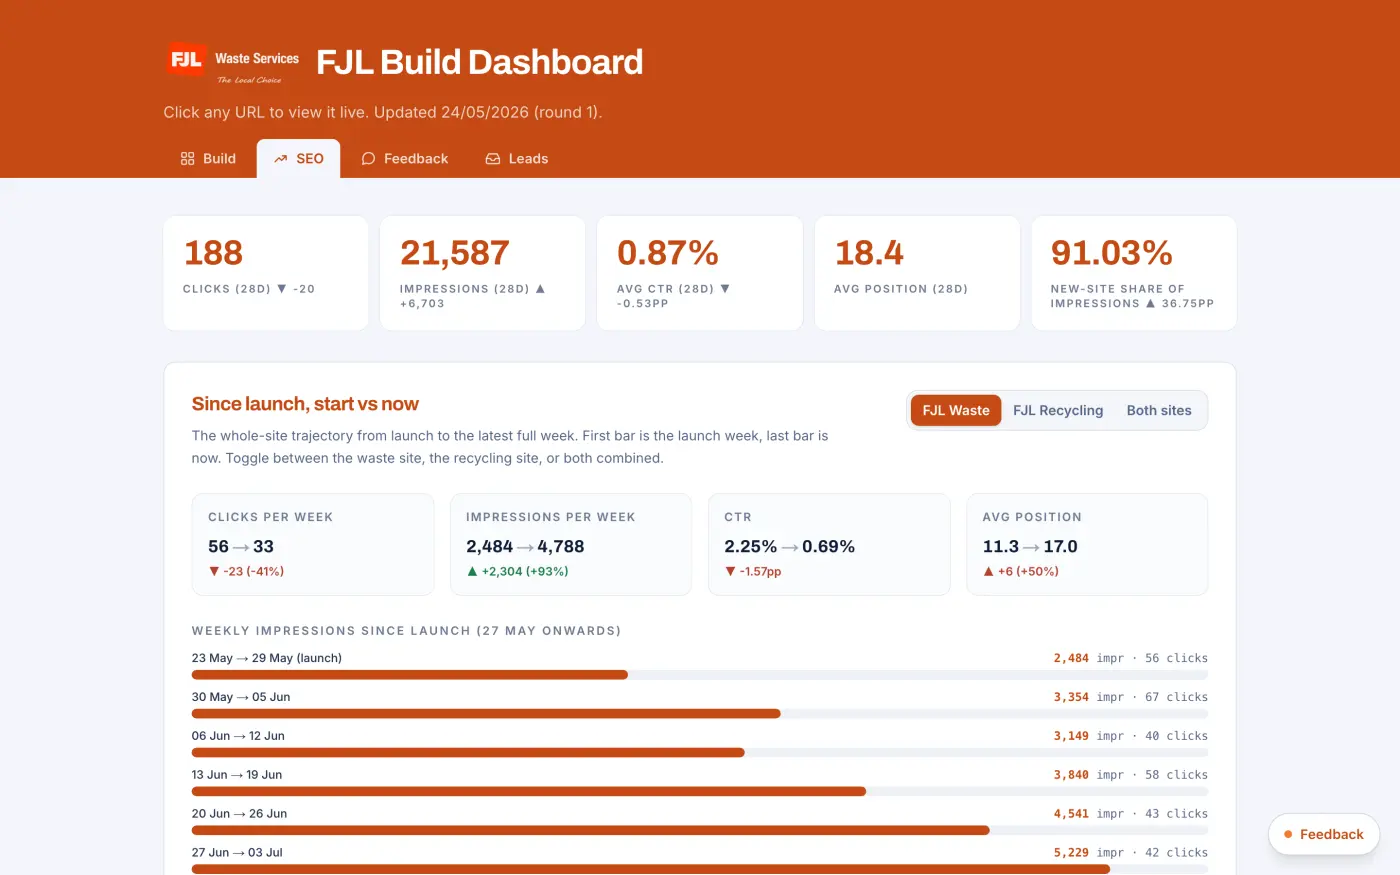
Task: Click the 'FJL Build Dashboard' title
Action: pyautogui.click(x=480, y=62)
